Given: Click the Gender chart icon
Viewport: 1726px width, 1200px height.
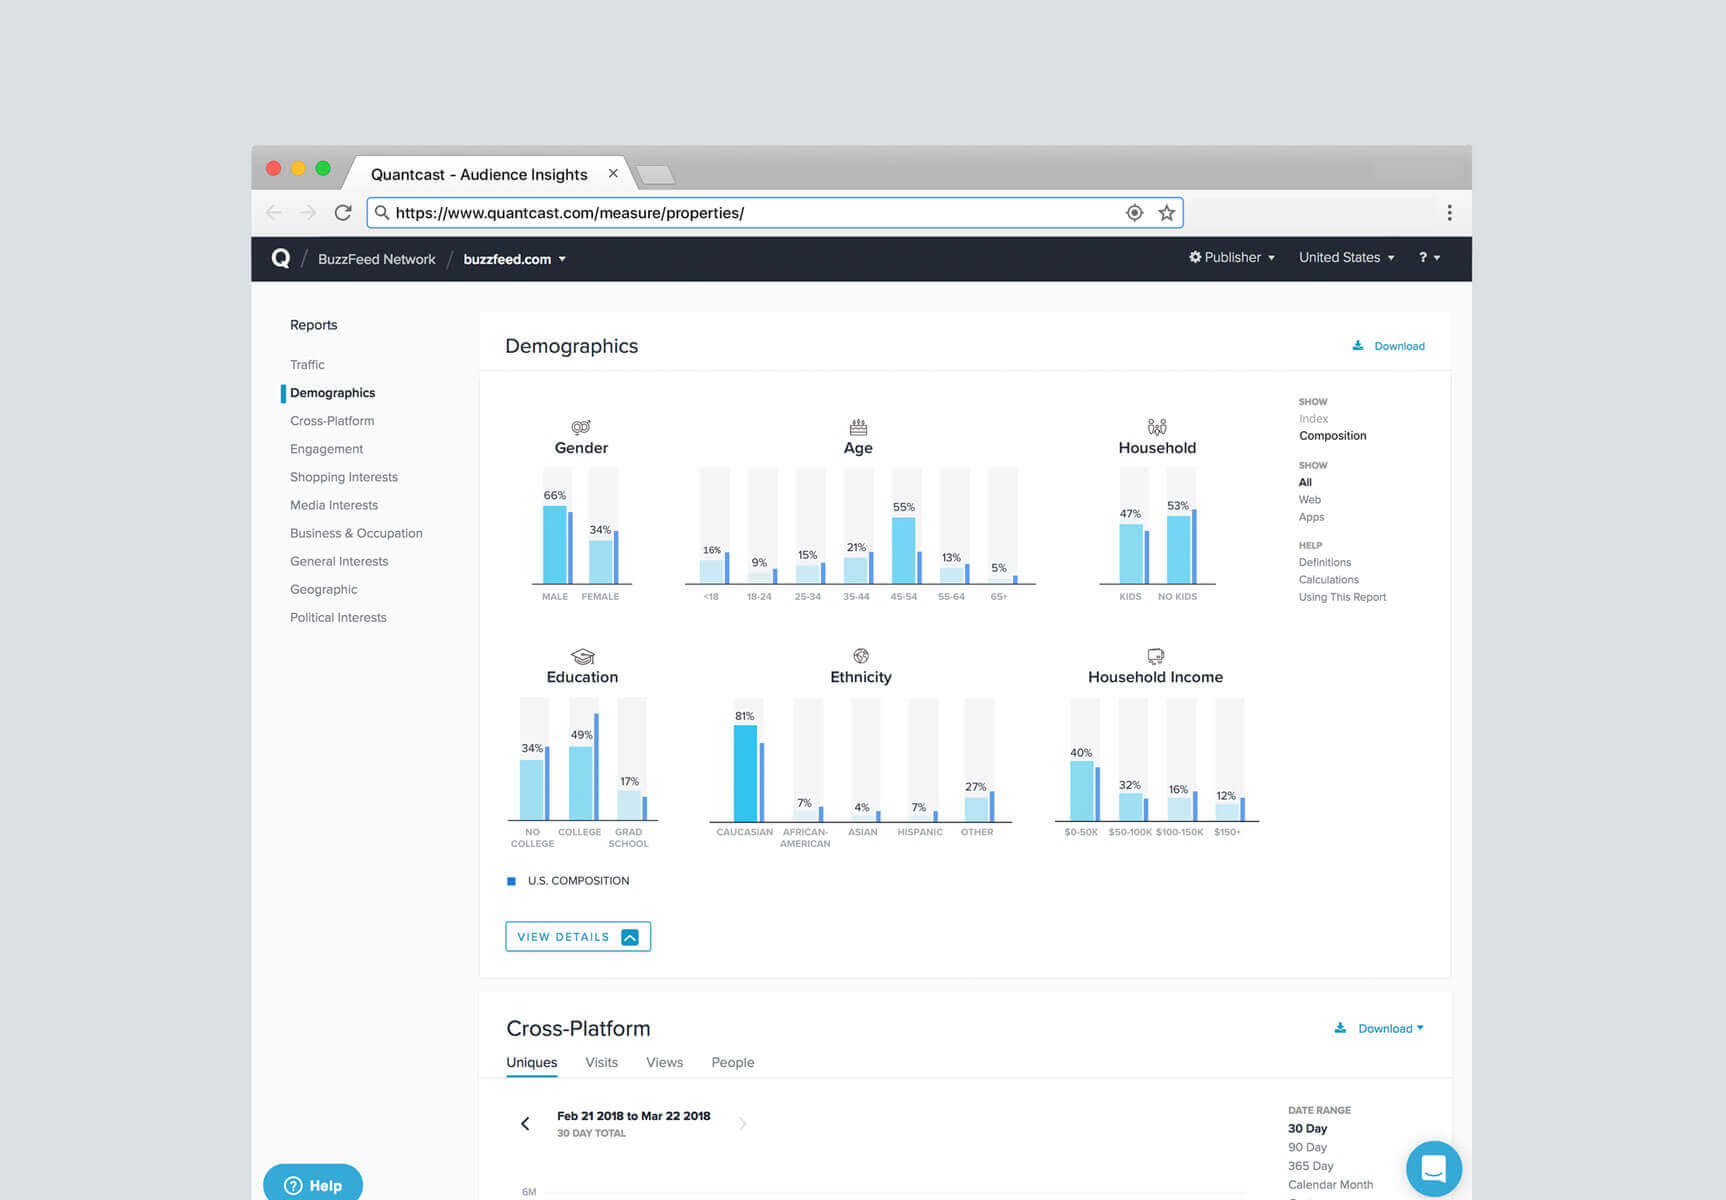Looking at the screenshot, I should pos(581,427).
